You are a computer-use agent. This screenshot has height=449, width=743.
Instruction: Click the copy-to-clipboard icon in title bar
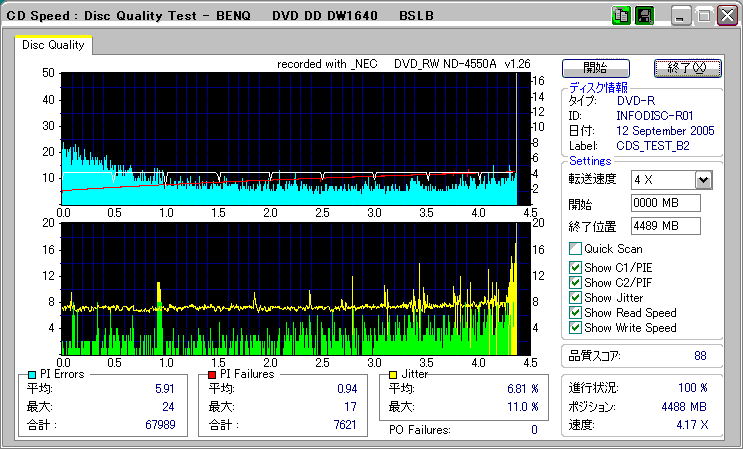tap(621, 16)
